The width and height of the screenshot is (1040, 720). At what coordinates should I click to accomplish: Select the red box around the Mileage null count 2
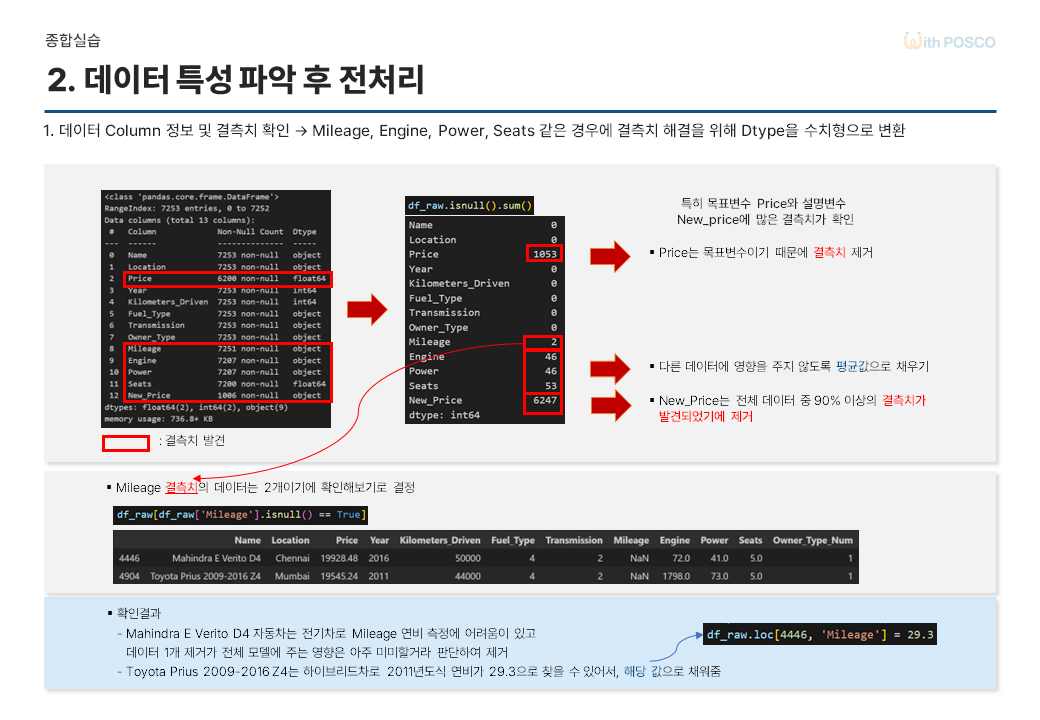pos(546,341)
